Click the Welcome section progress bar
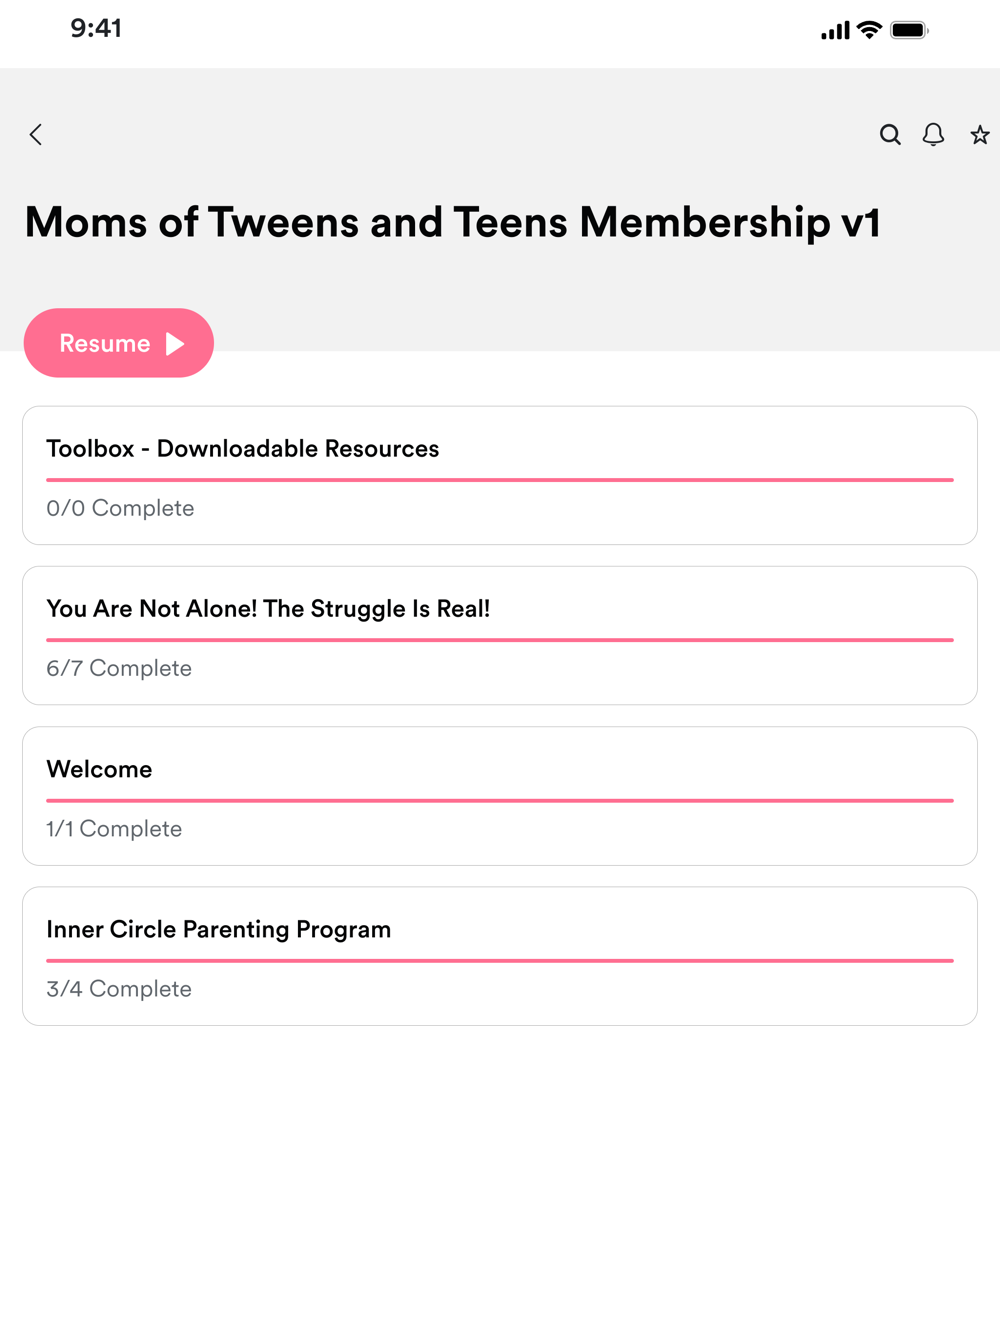 click(500, 801)
